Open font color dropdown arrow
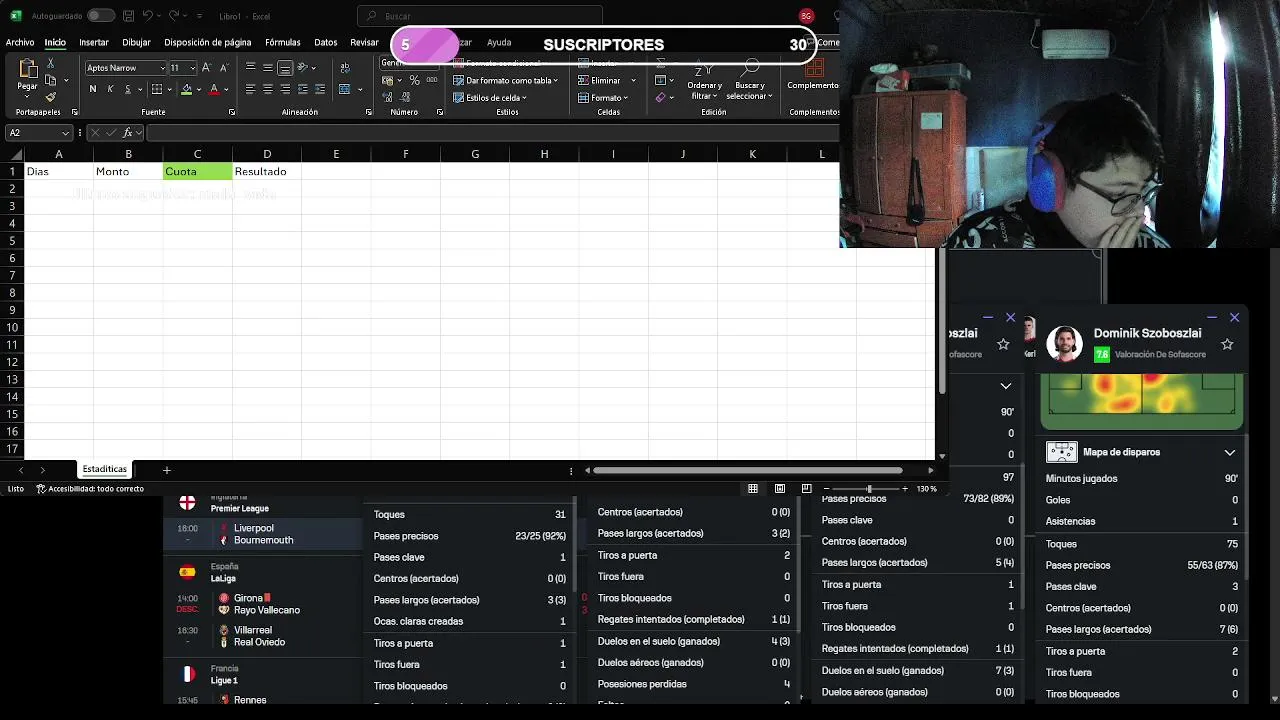Viewport: 1280px width, 720px height. click(x=226, y=89)
